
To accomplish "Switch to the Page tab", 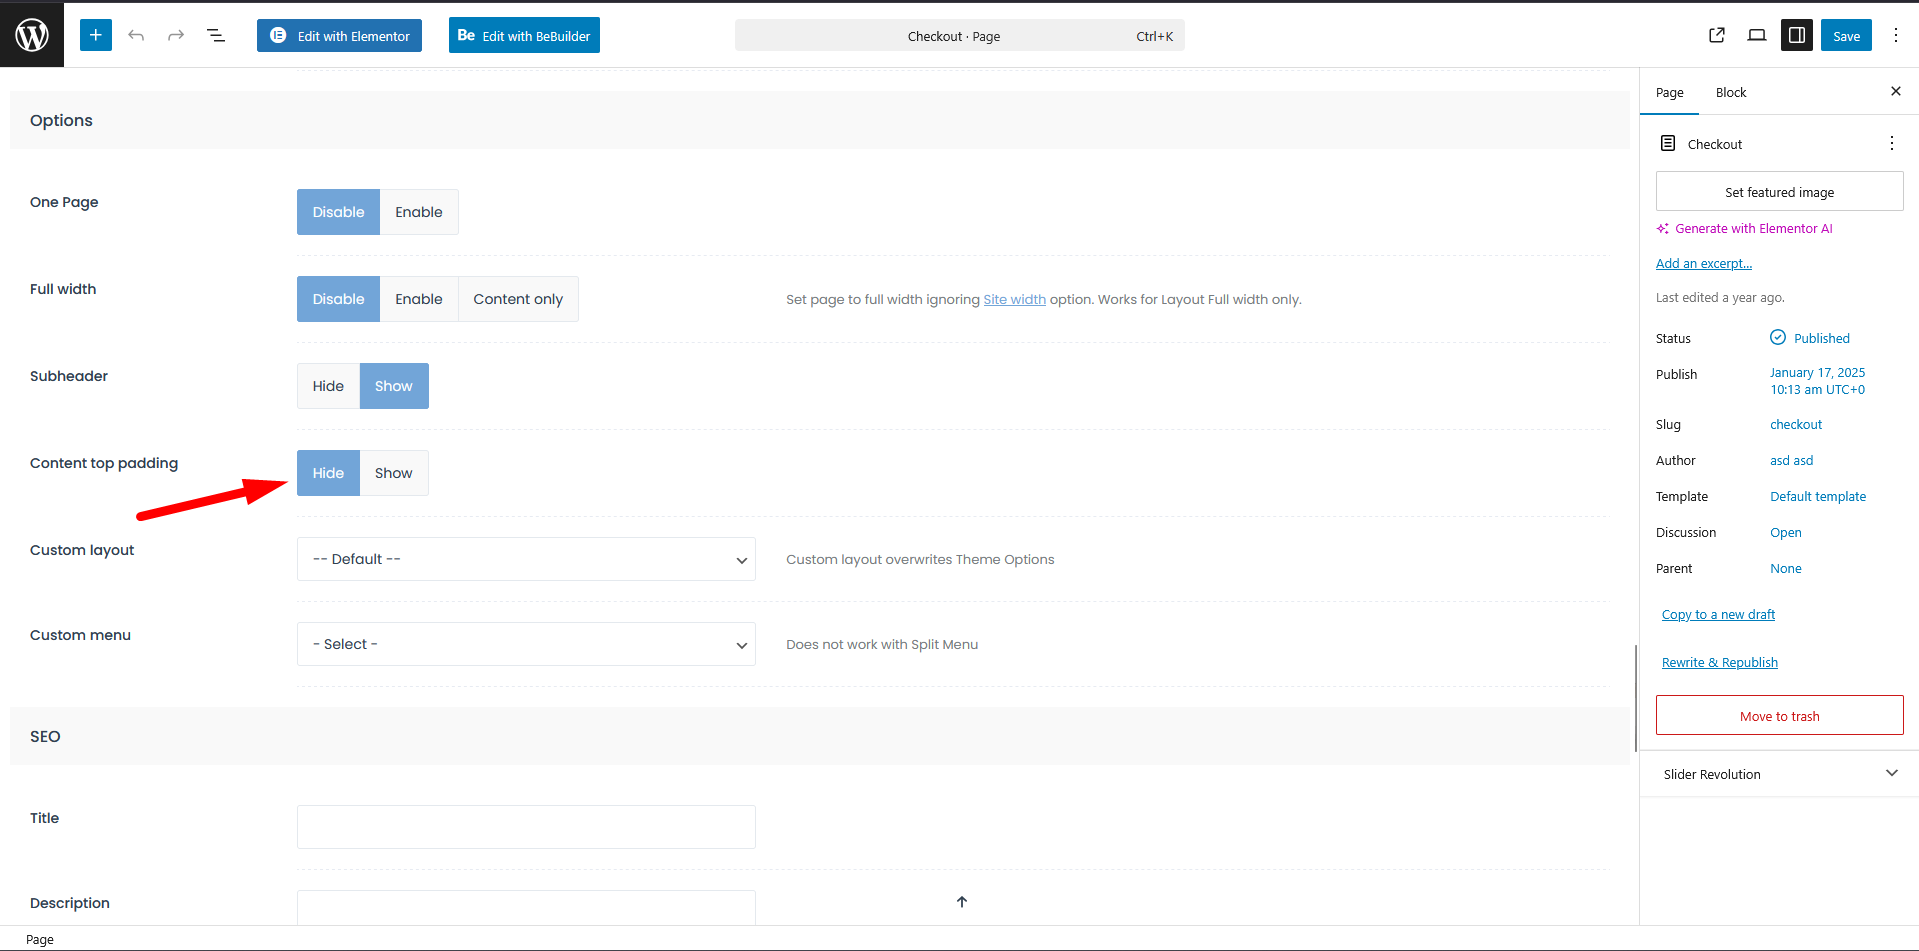I will point(1669,92).
